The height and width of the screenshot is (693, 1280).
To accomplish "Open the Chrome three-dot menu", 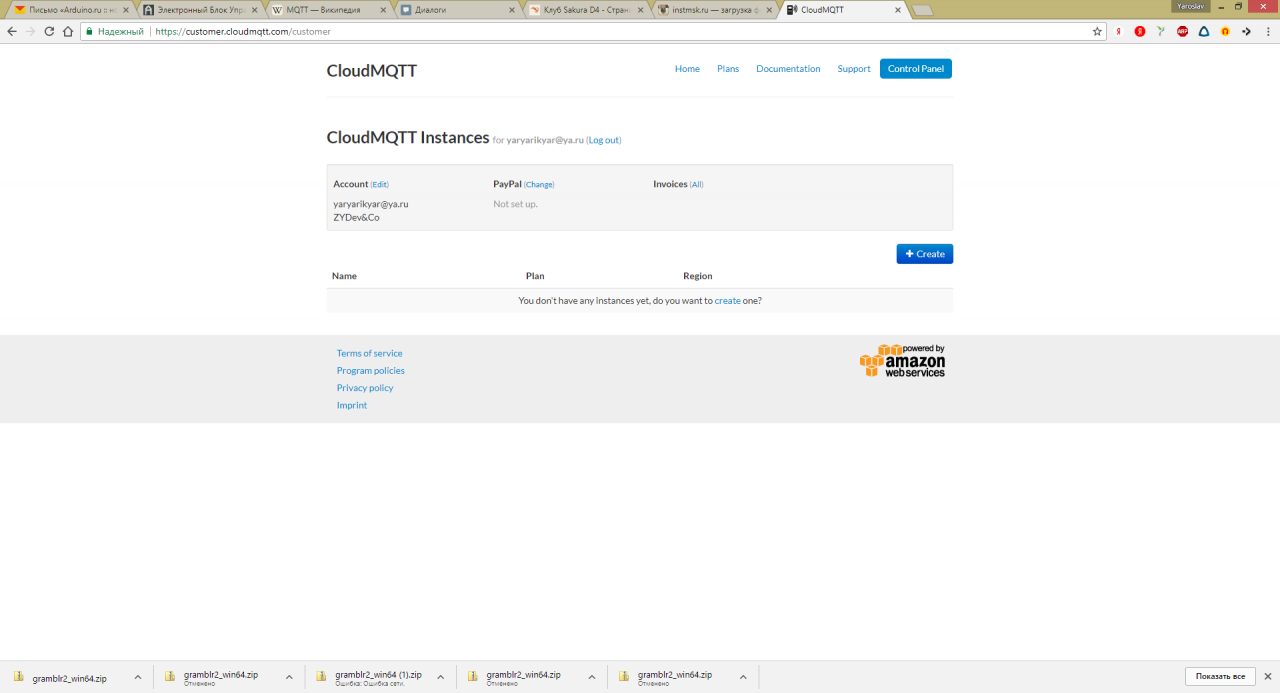I will 1267,31.
